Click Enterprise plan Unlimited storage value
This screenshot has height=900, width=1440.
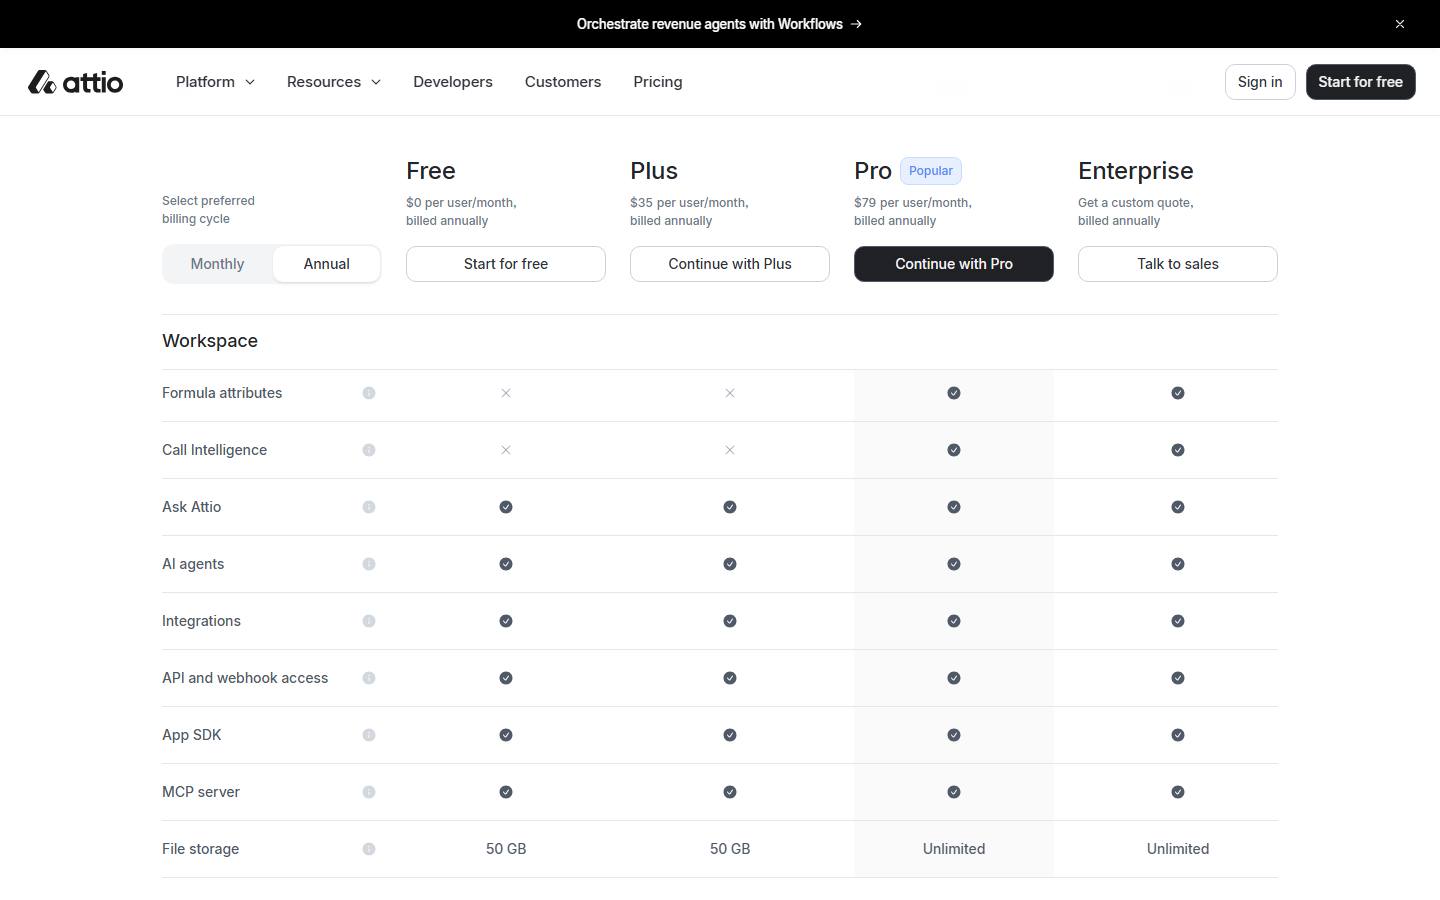(1178, 849)
